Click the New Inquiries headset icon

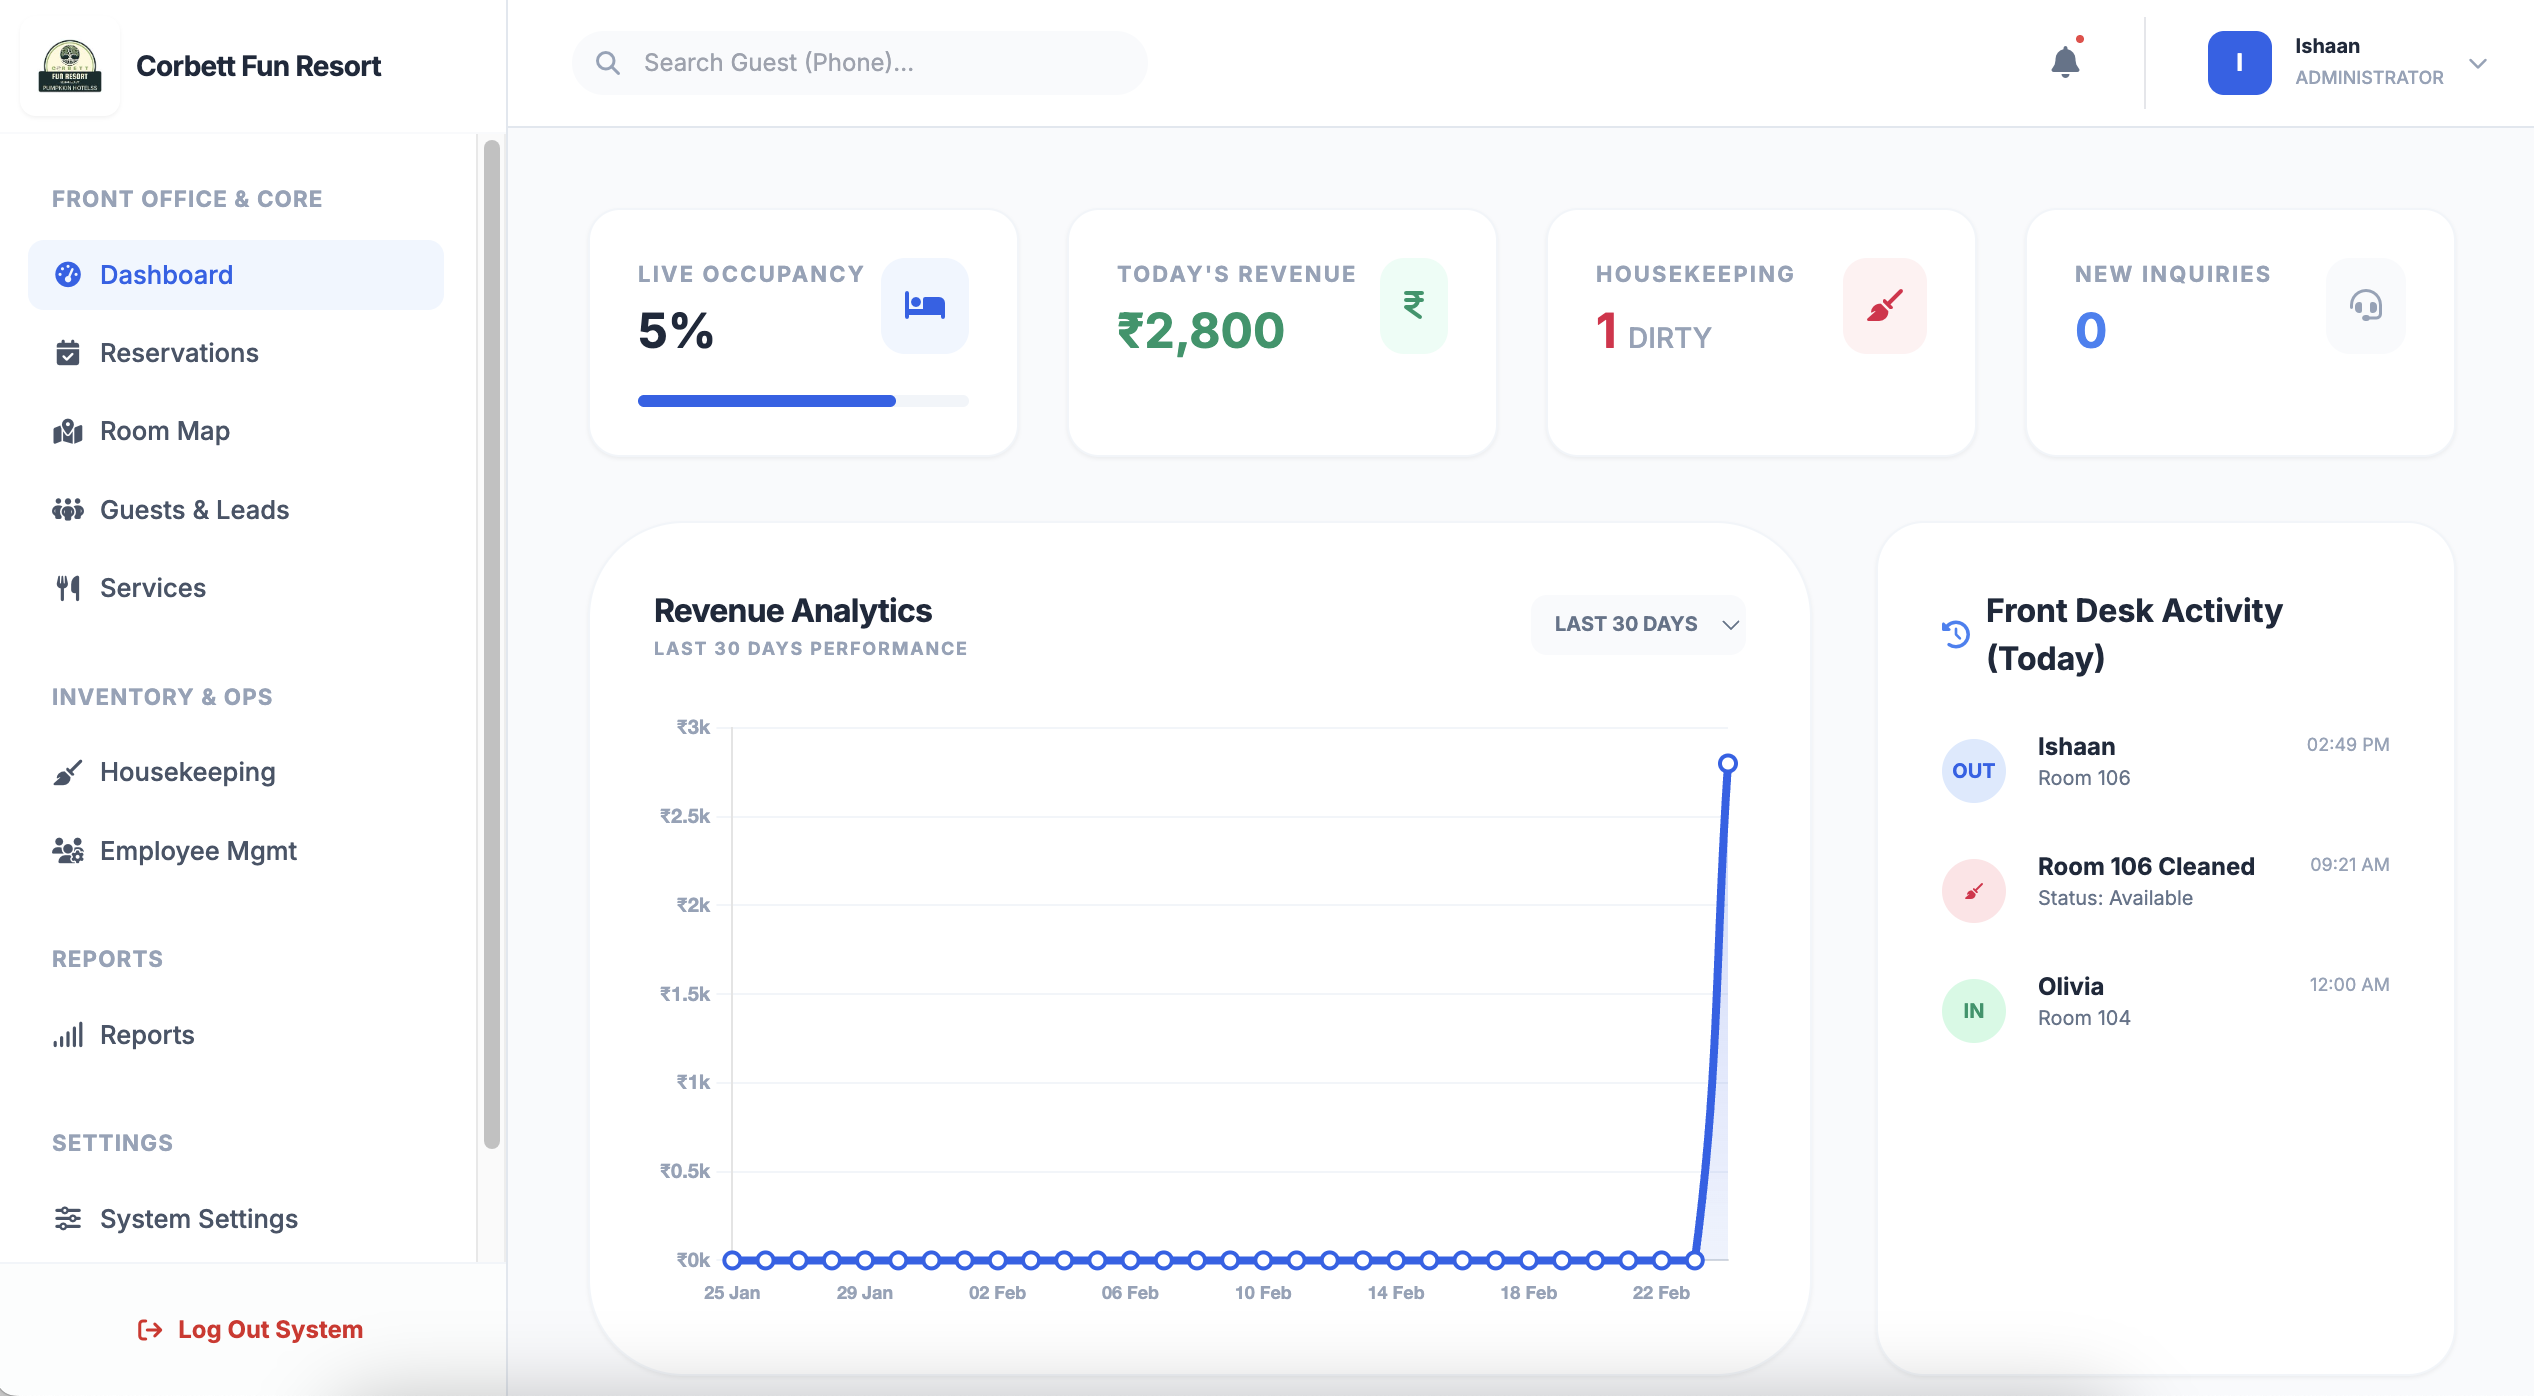(x=2365, y=305)
